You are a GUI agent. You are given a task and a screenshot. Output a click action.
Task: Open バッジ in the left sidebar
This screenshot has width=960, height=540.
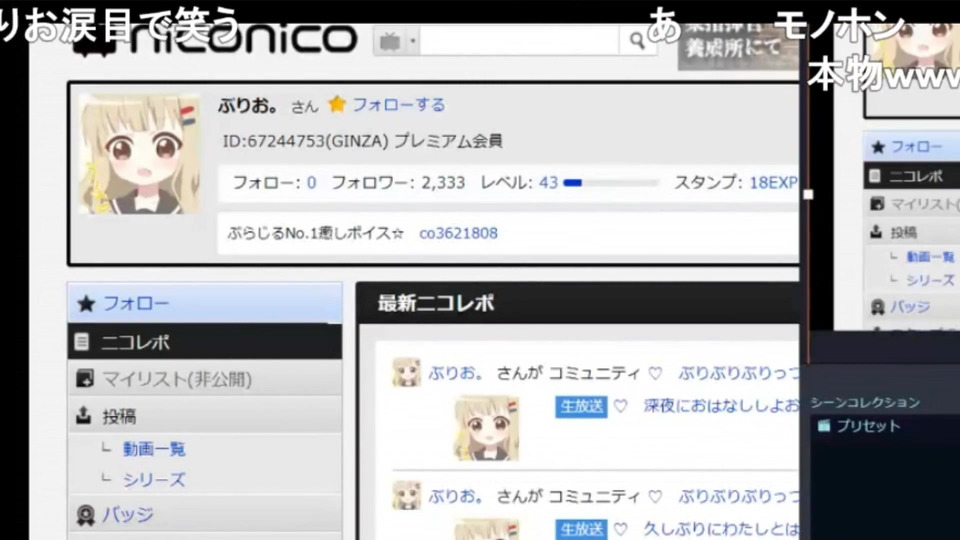click(x=204, y=514)
